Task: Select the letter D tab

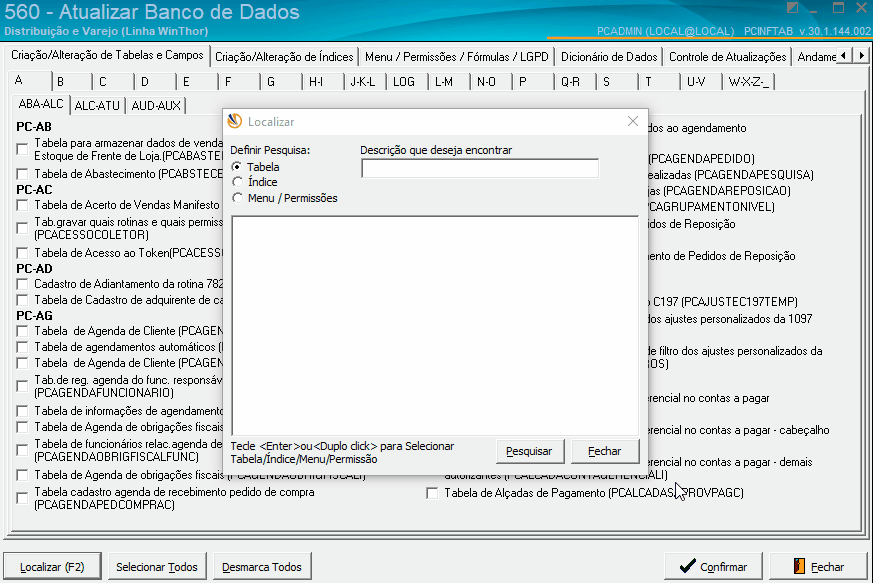Action: click(x=155, y=82)
